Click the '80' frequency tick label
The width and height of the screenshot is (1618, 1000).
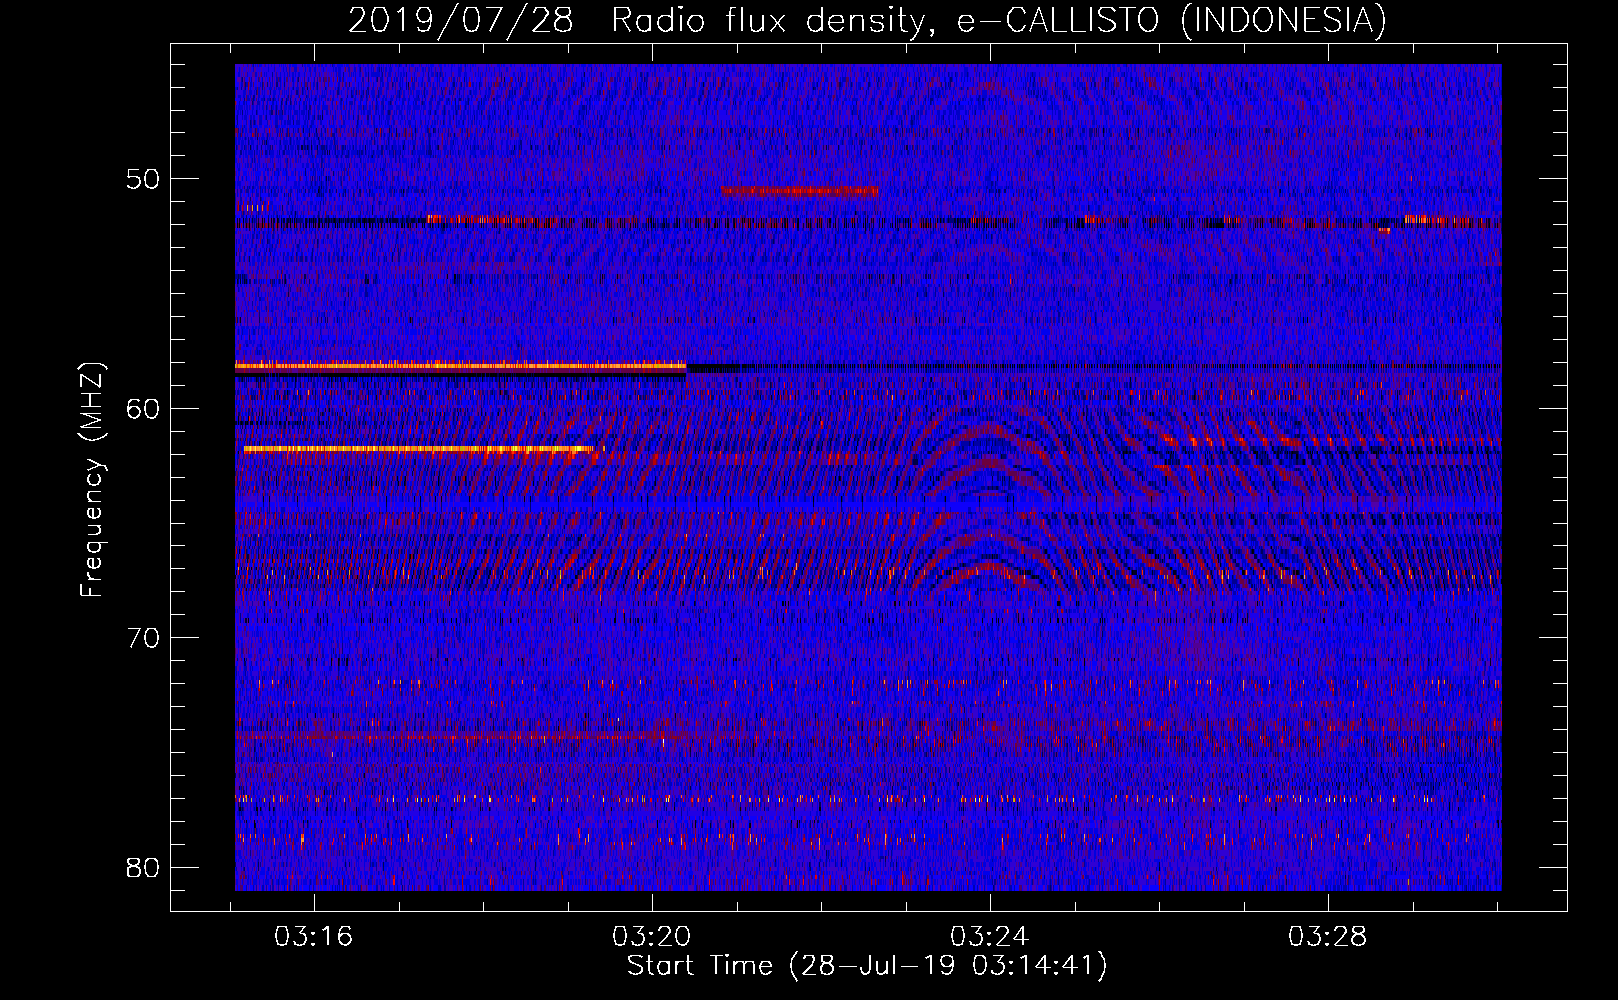tap(143, 867)
